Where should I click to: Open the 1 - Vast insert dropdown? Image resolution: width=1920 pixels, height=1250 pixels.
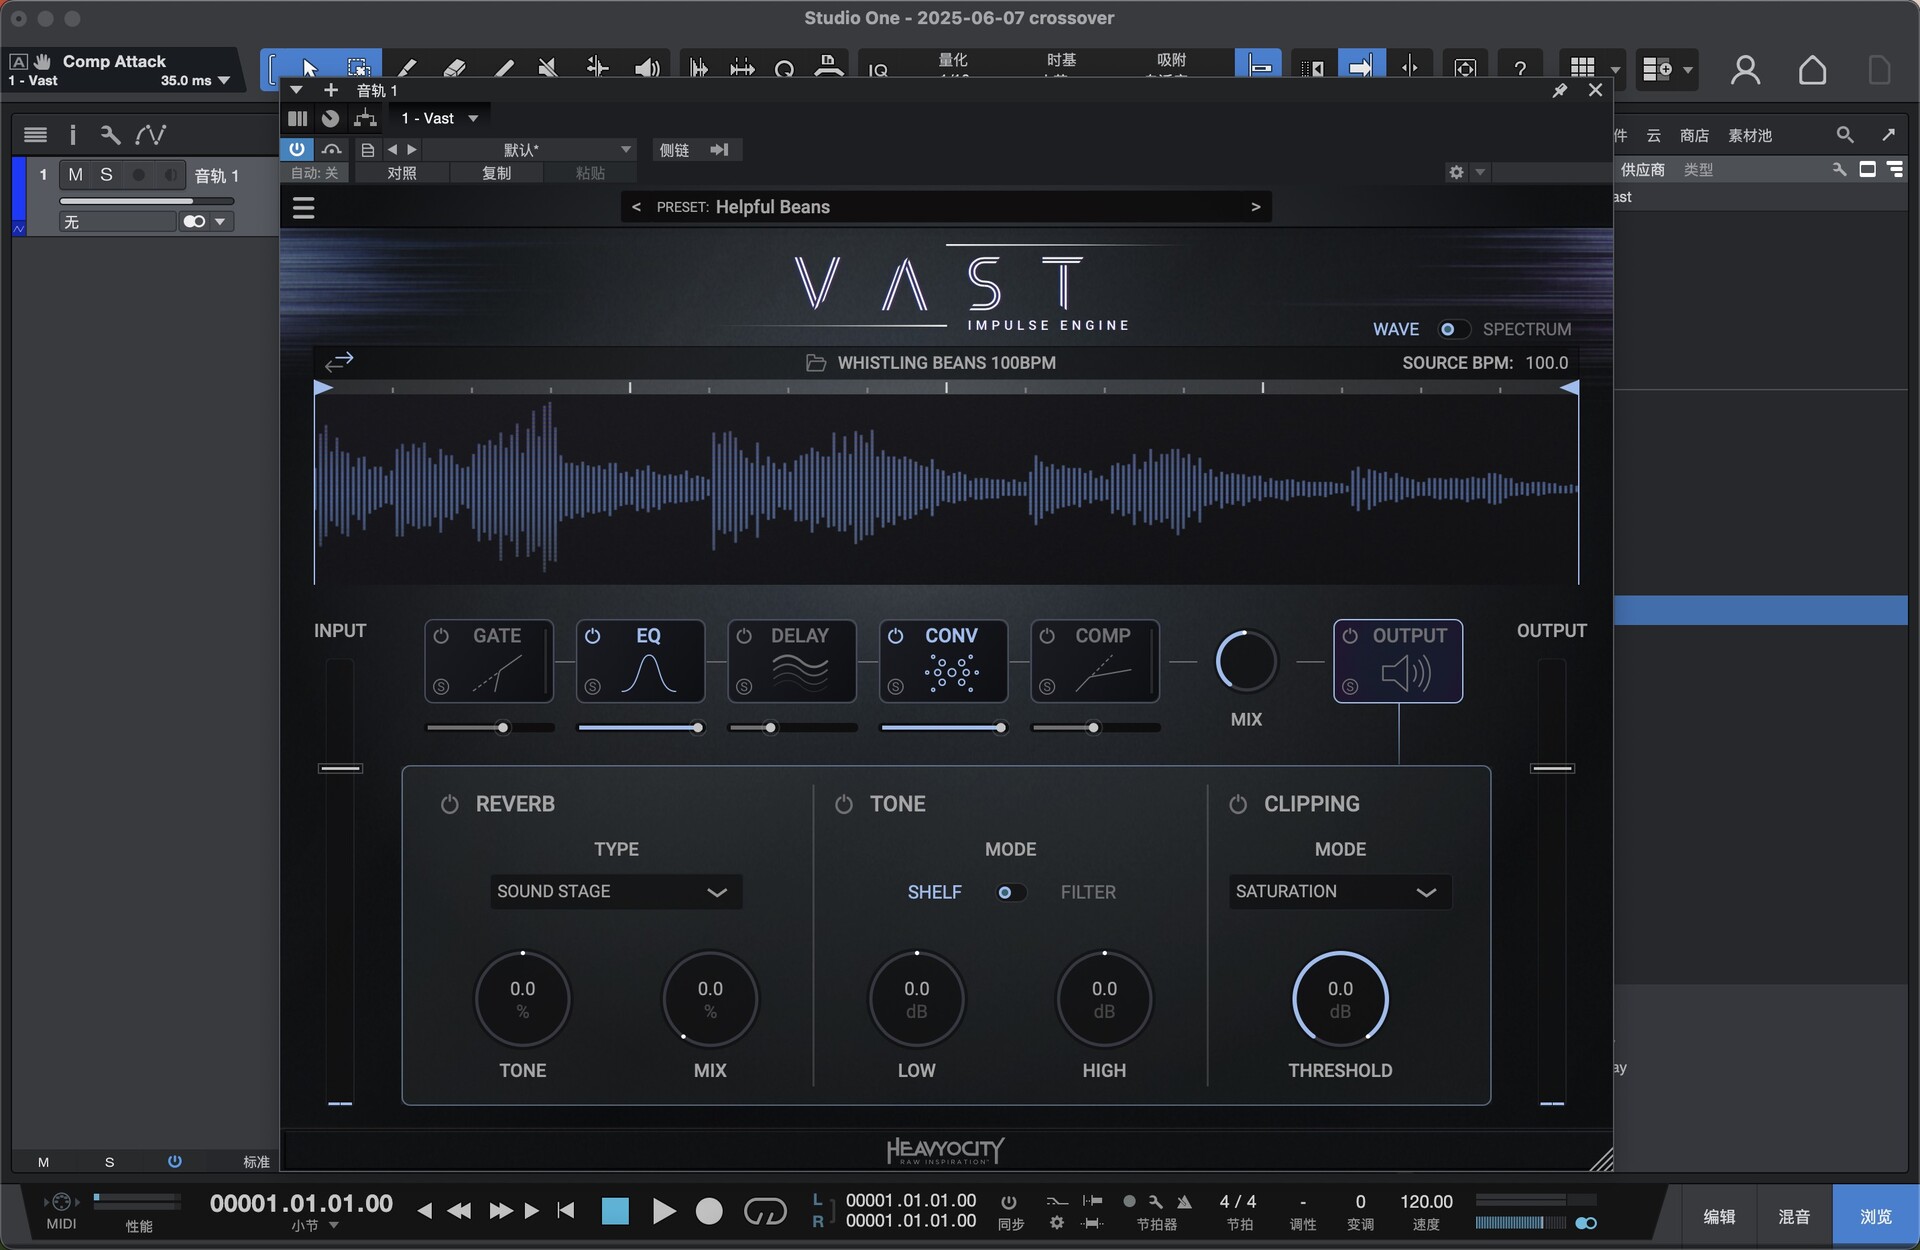(x=440, y=118)
